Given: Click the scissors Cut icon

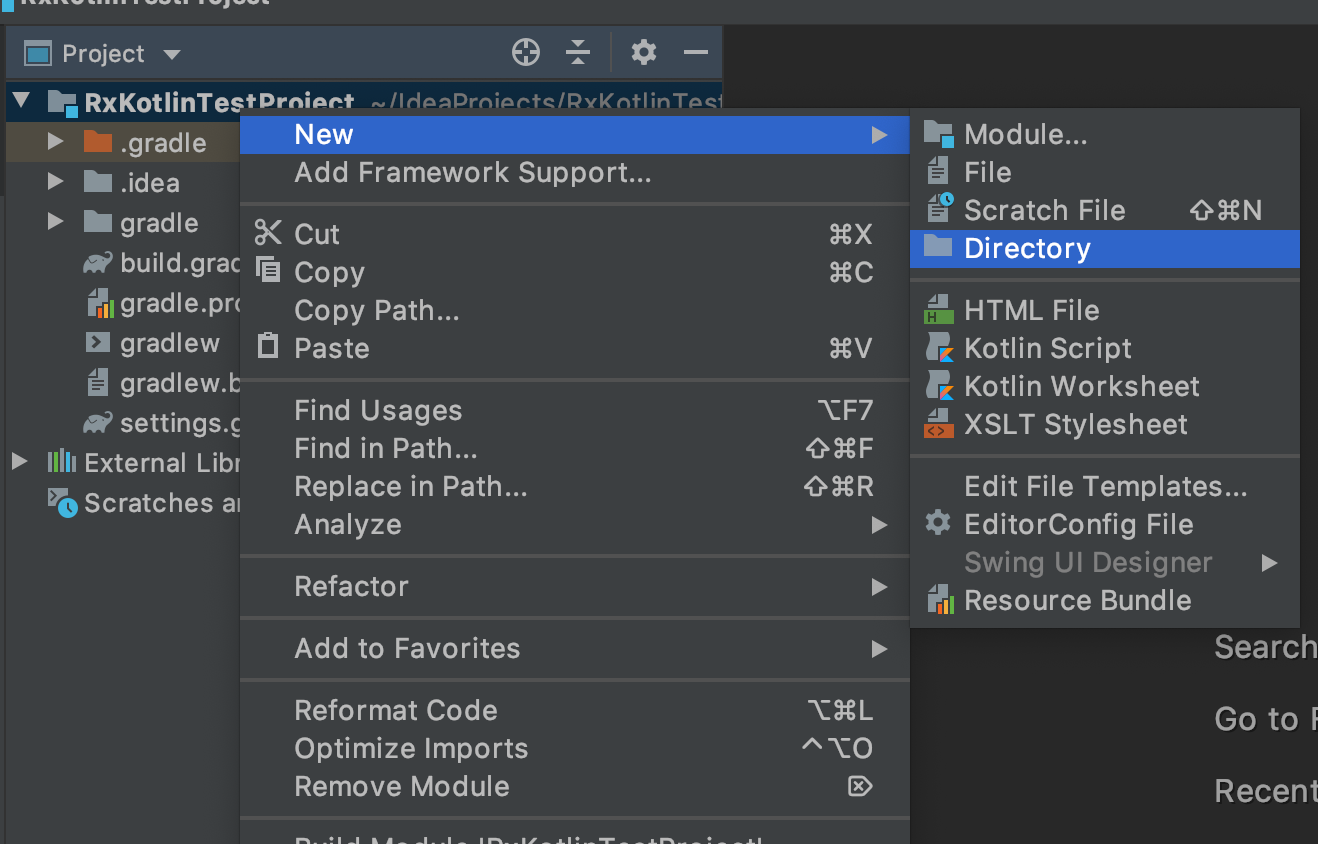Looking at the screenshot, I should [268, 233].
